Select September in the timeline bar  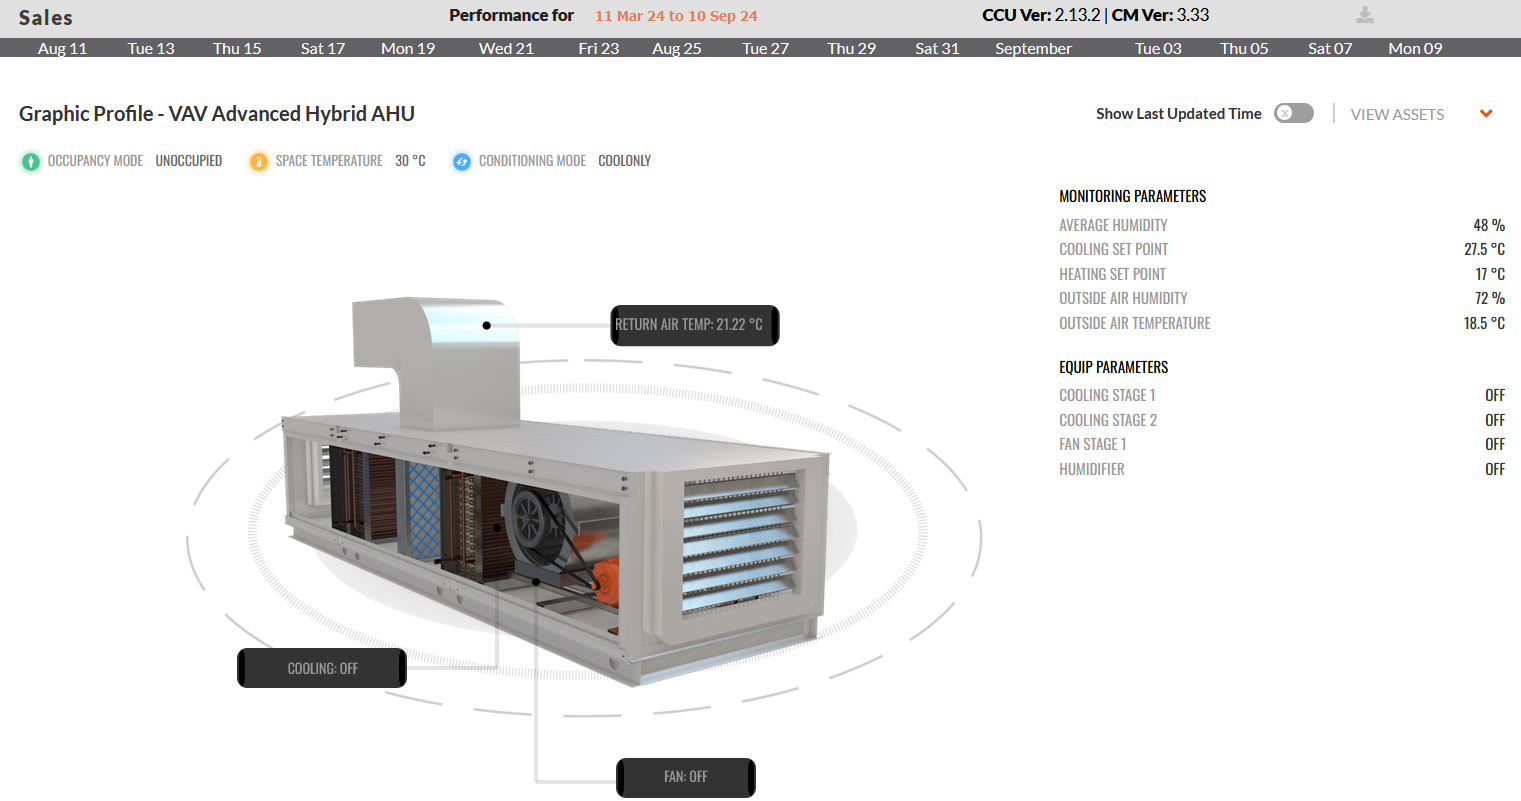1033,47
